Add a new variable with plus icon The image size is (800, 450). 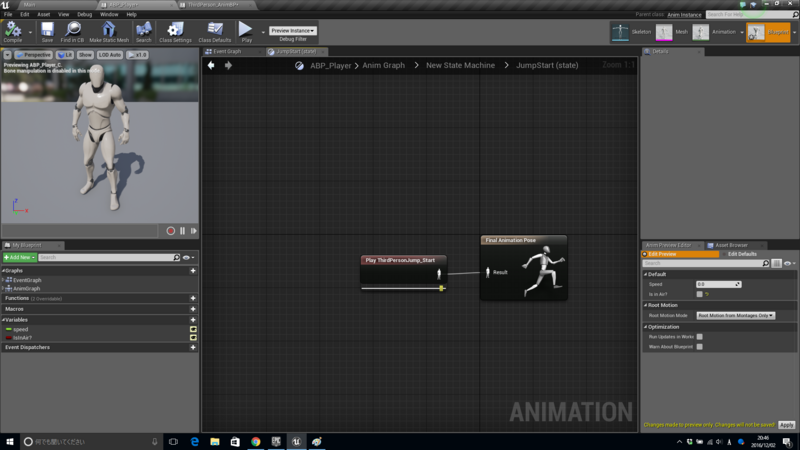[193, 320]
